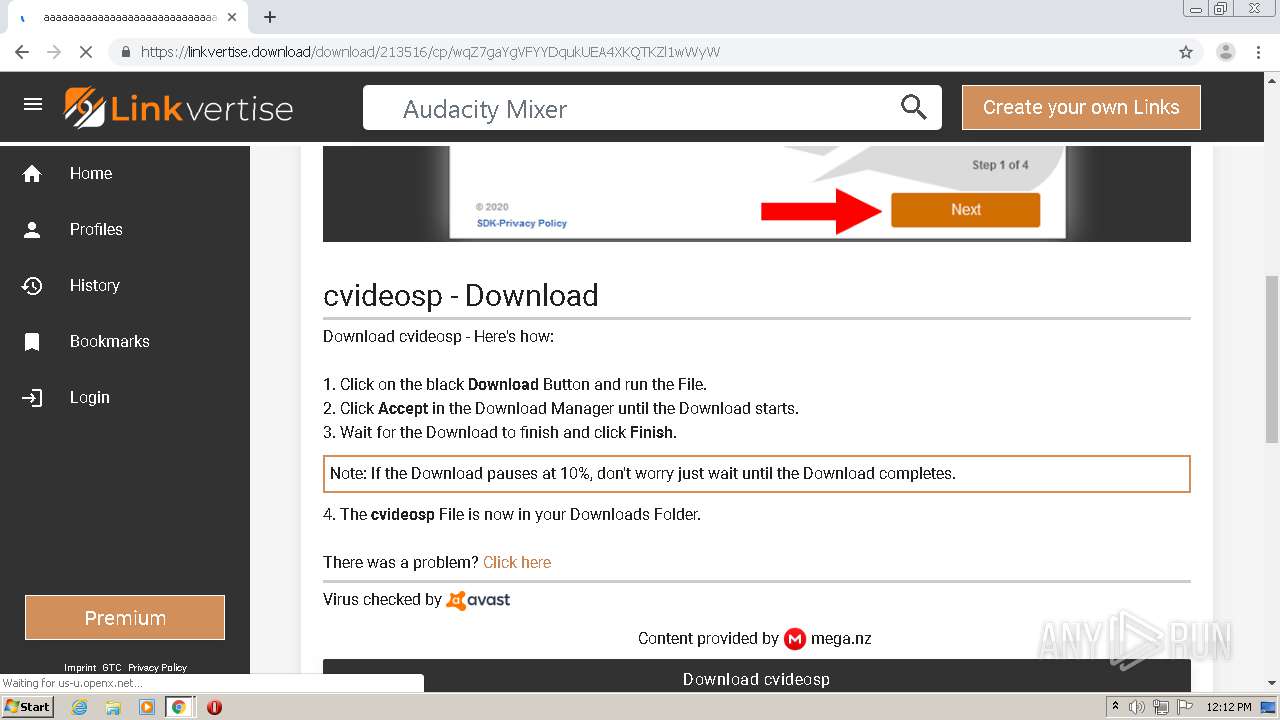Click Create your own Links button
1280x720 pixels.
tap(1081, 107)
